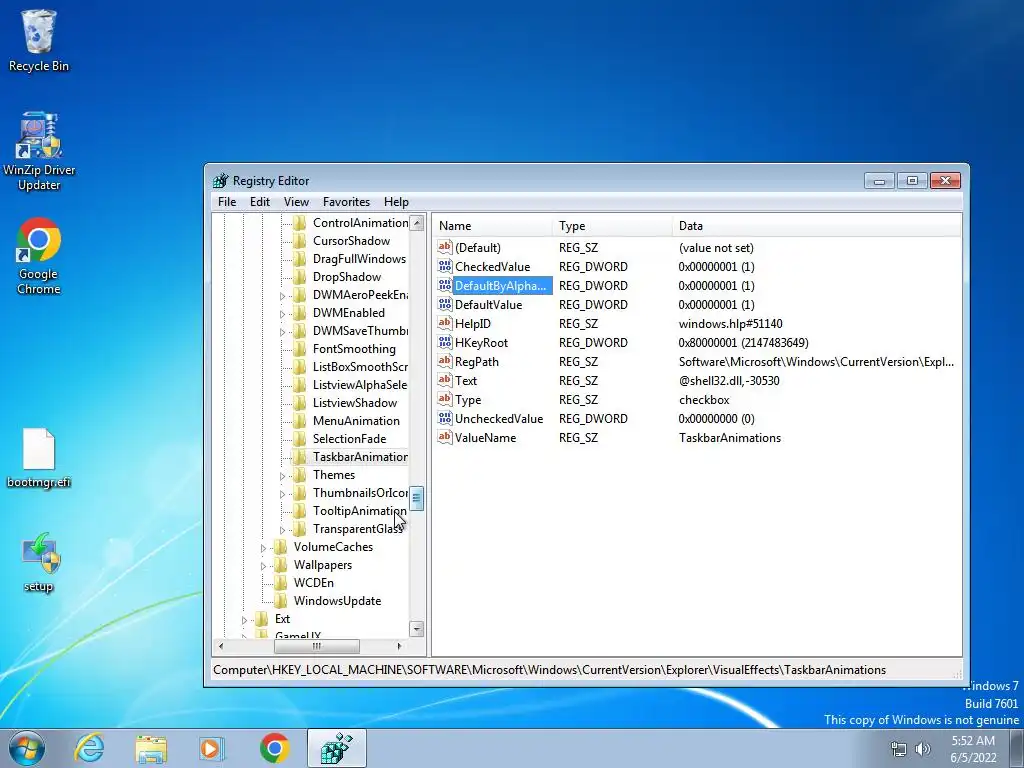Sort values by the Name column
The width and height of the screenshot is (1024, 768).
click(x=492, y=226)
